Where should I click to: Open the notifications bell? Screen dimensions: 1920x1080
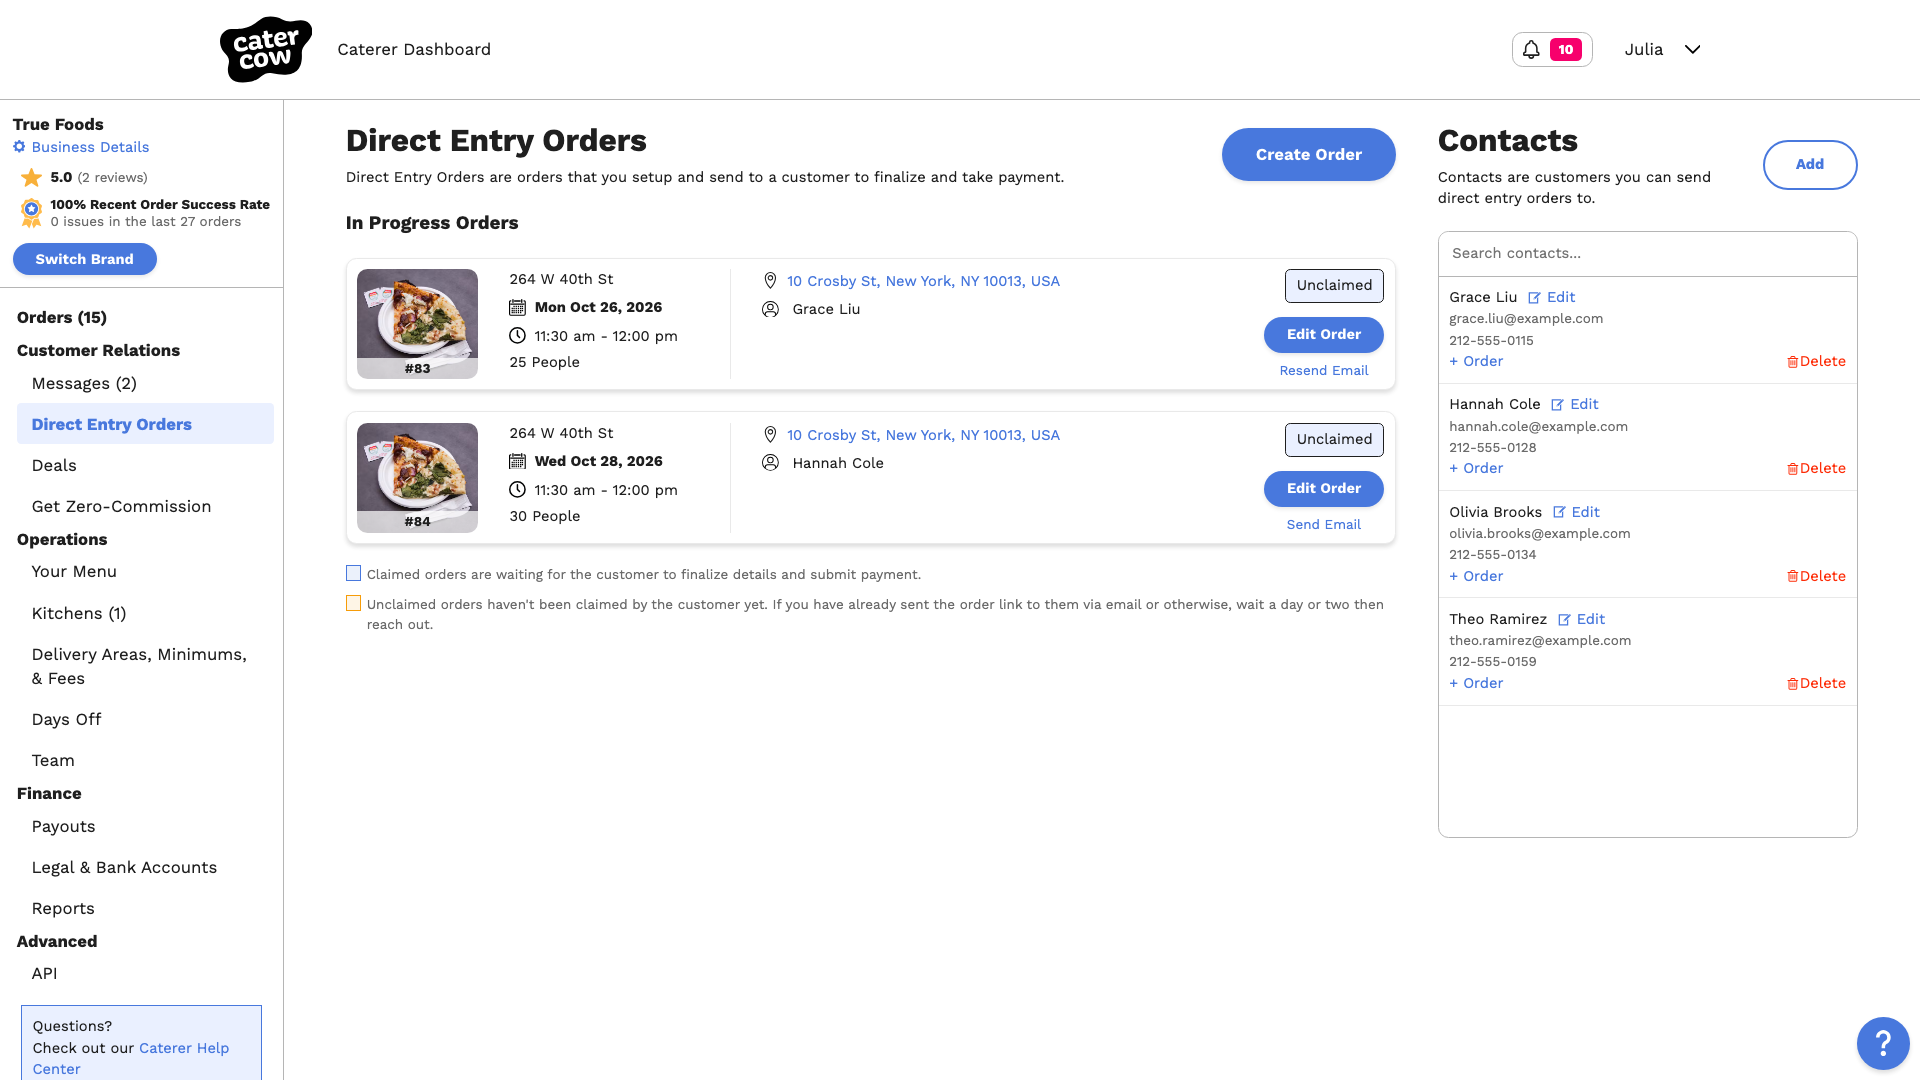[x=1531, y=49]
